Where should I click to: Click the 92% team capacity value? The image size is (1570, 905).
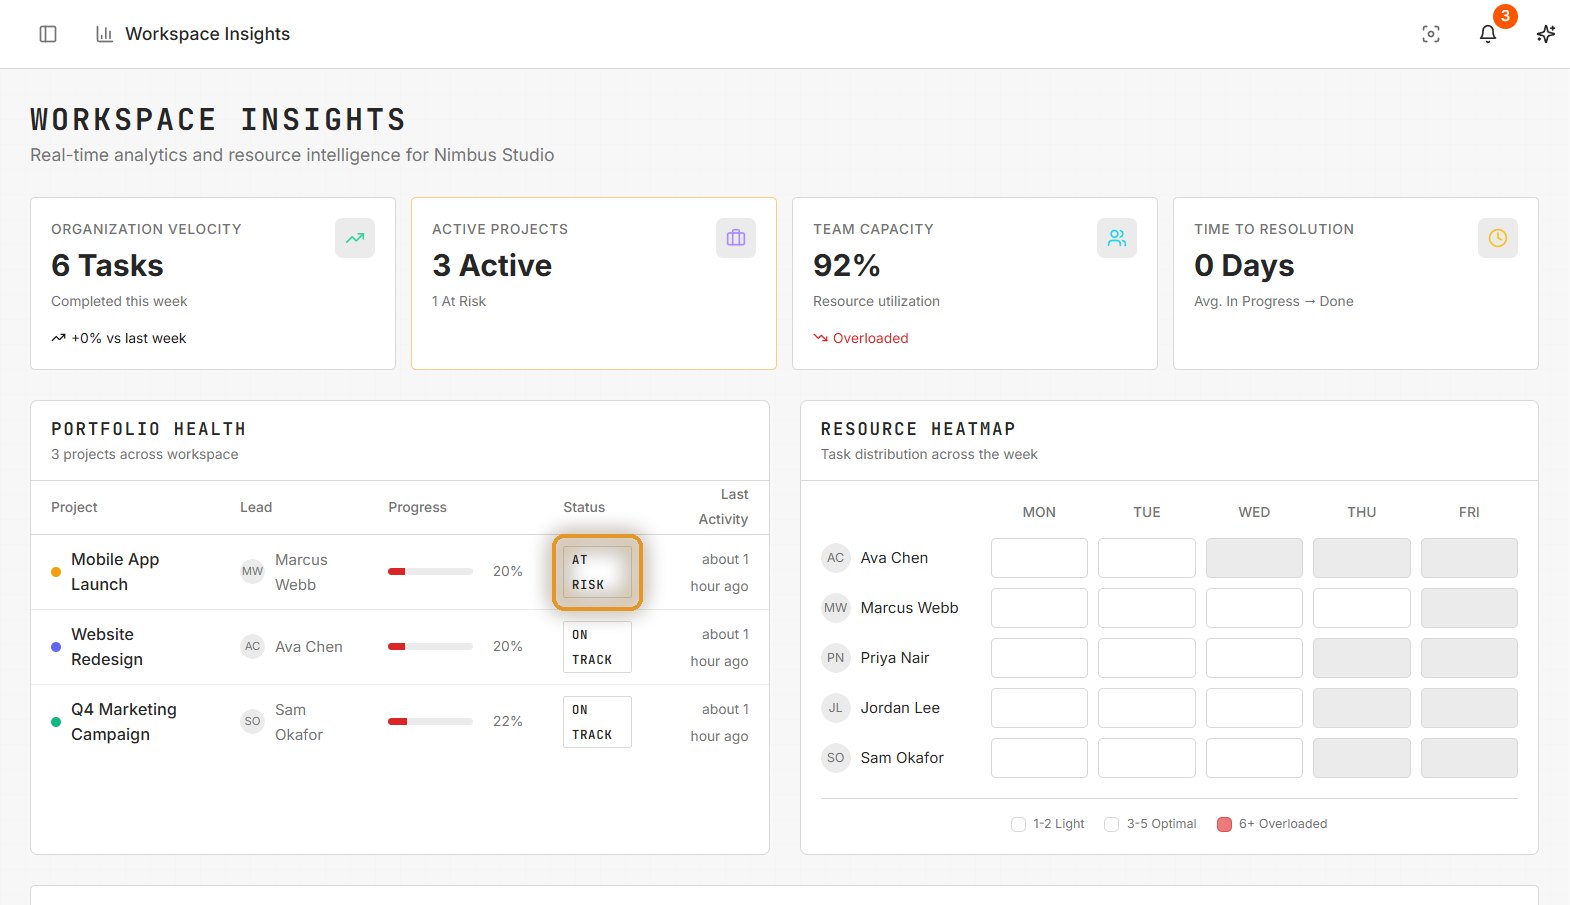coord(847,265)
